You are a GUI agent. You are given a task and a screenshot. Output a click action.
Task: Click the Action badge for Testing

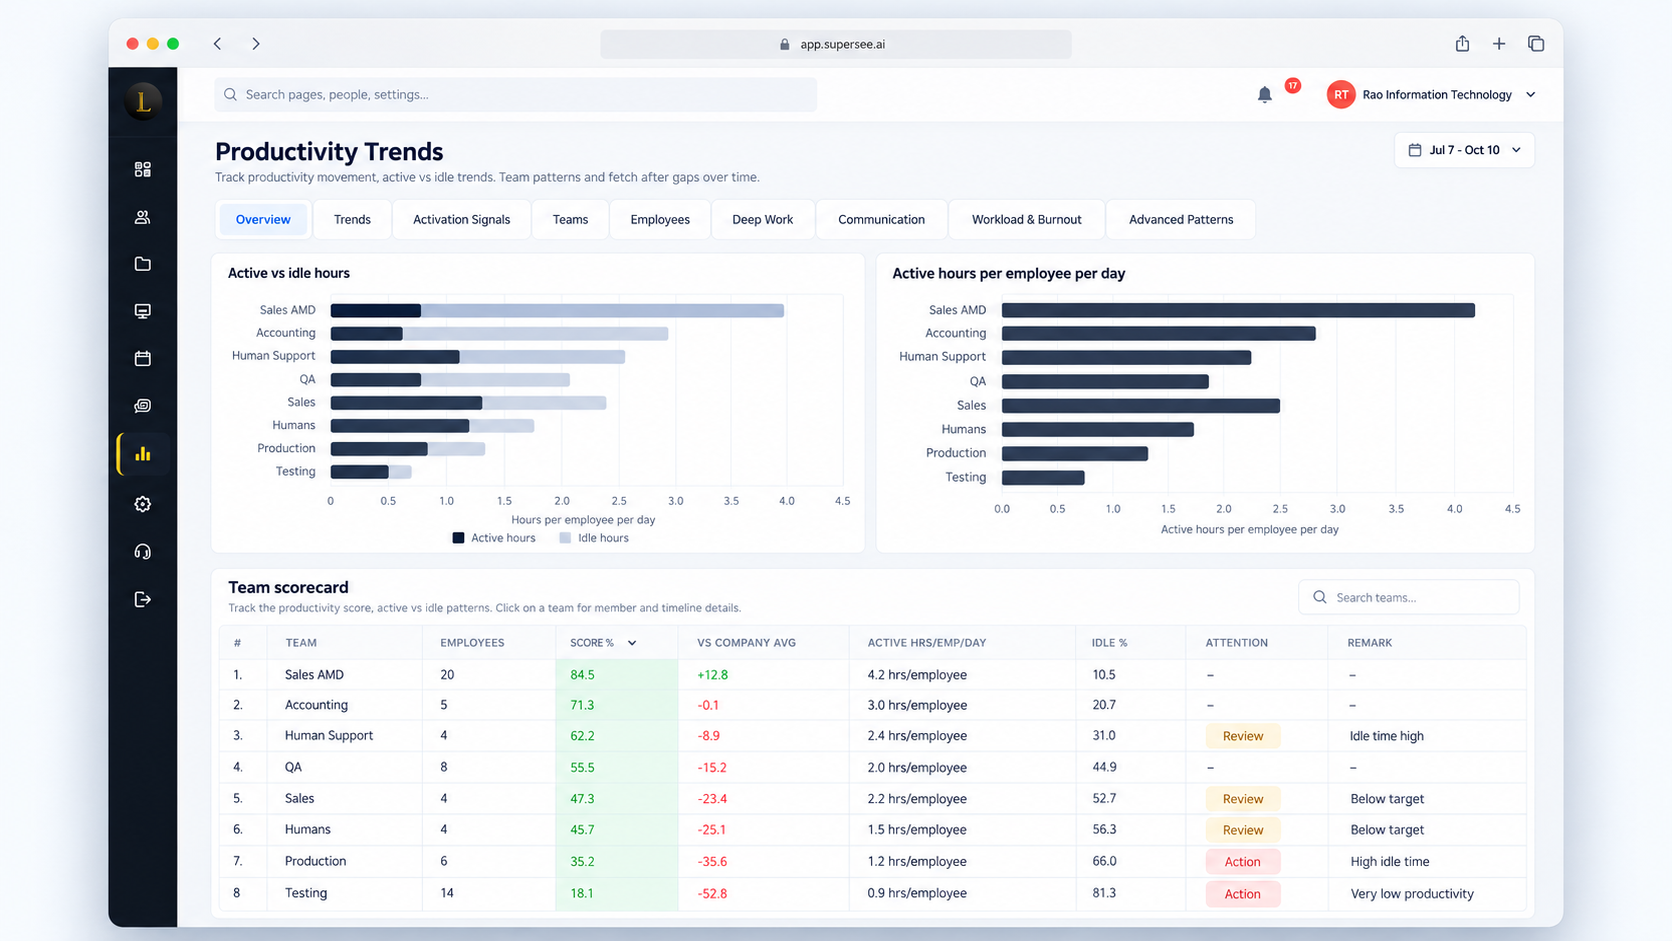(1243, 894)
